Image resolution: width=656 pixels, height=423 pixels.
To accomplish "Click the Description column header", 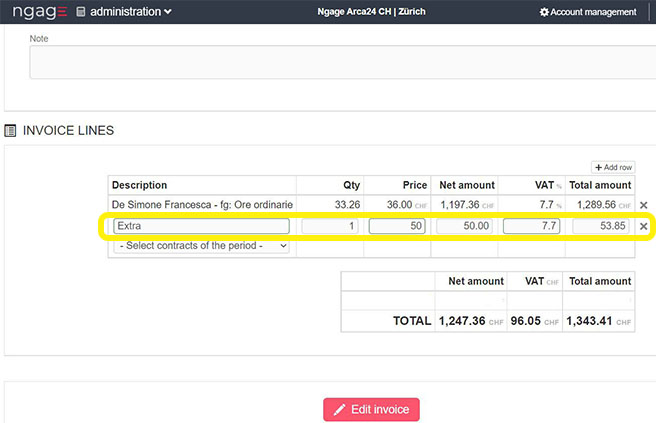I will point(139,185).
